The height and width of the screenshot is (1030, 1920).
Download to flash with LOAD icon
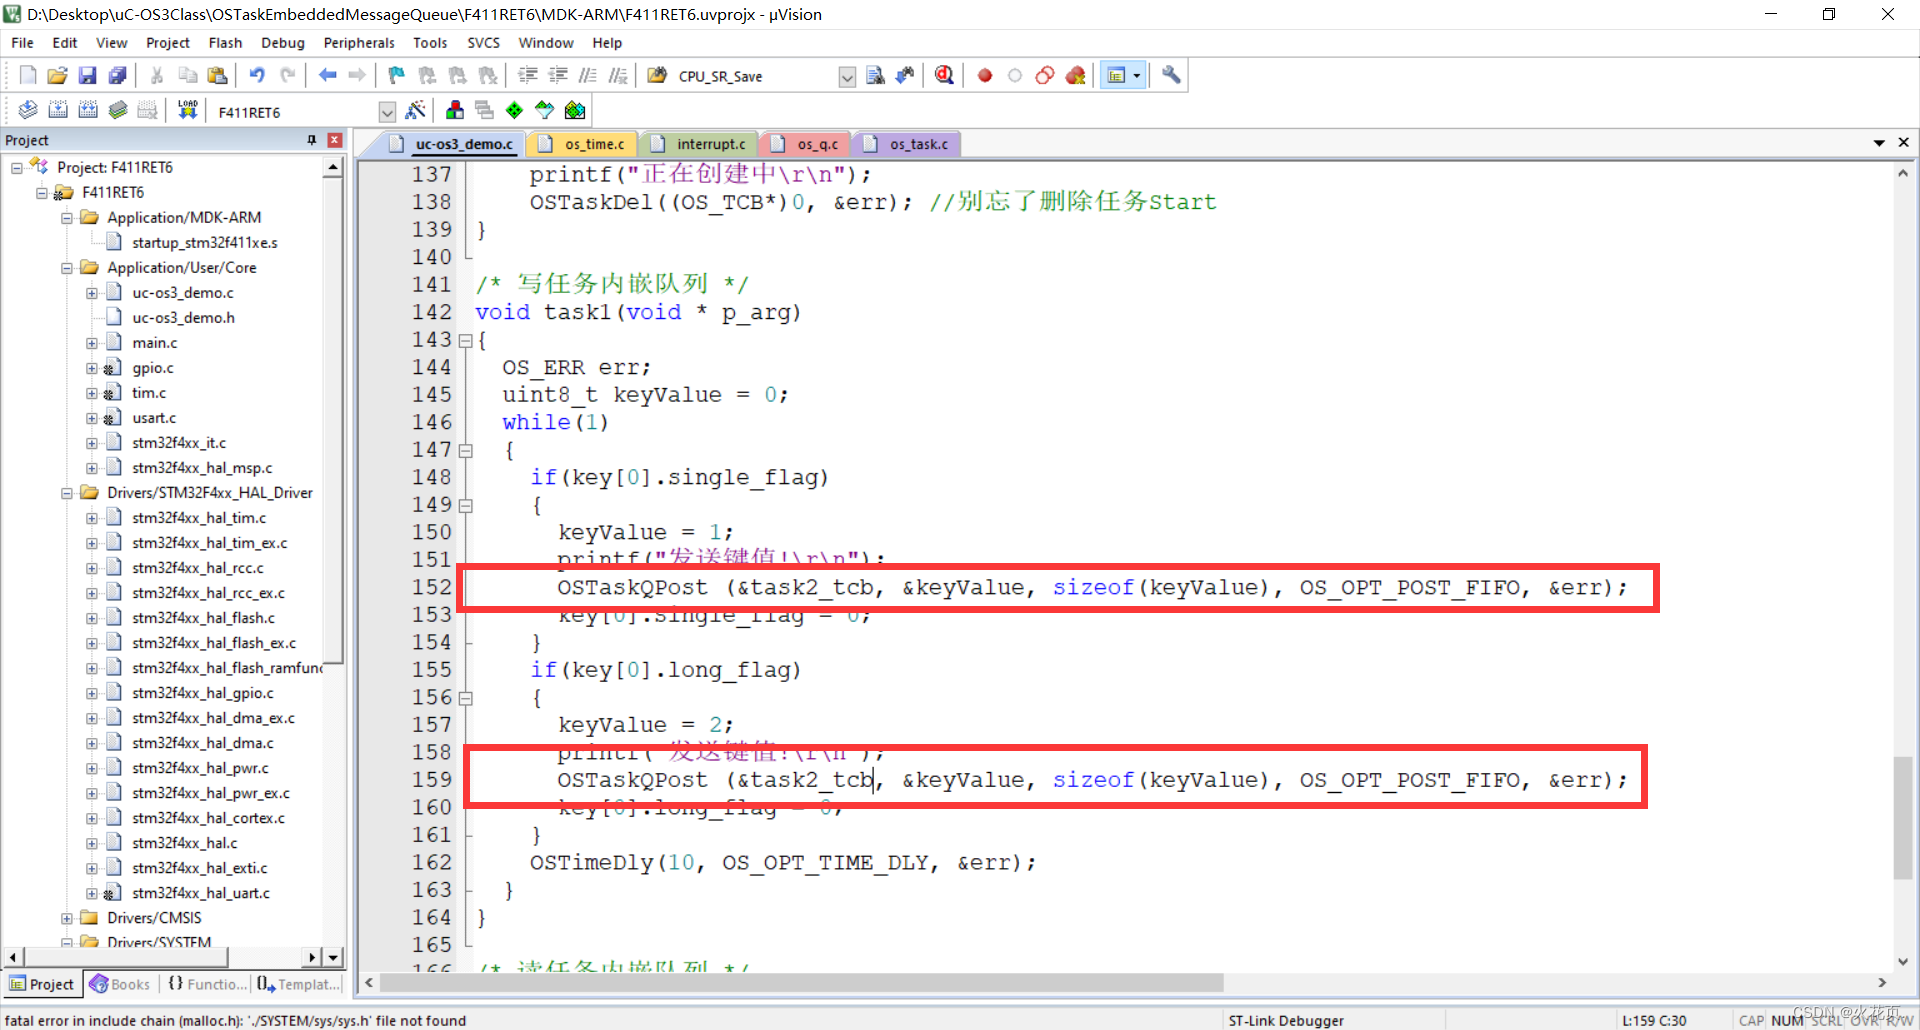pyautogui.click(x=187, y=110)
